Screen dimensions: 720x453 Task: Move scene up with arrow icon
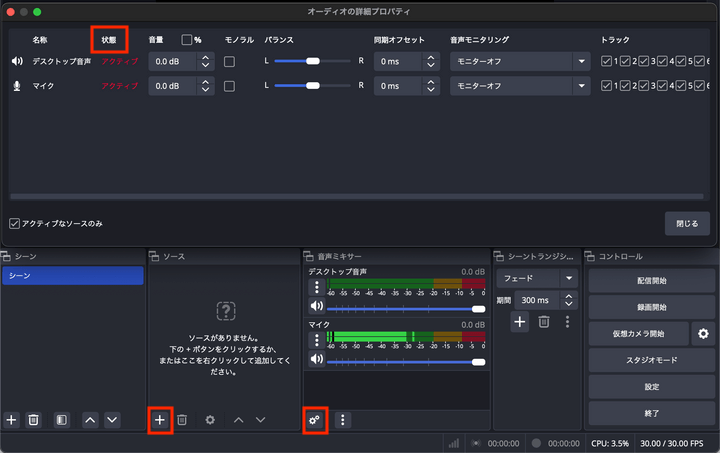click(x=90, y=419)
